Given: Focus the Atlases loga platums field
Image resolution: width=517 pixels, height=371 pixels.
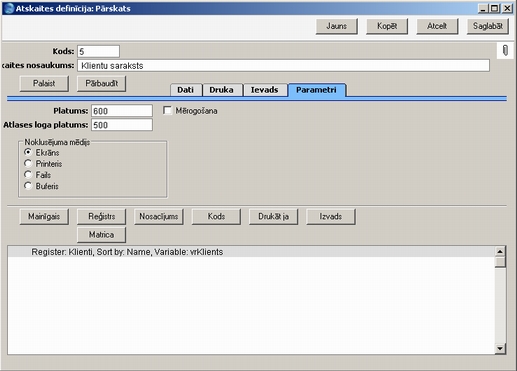Looking at the screenshot, I should click(122, 125).
